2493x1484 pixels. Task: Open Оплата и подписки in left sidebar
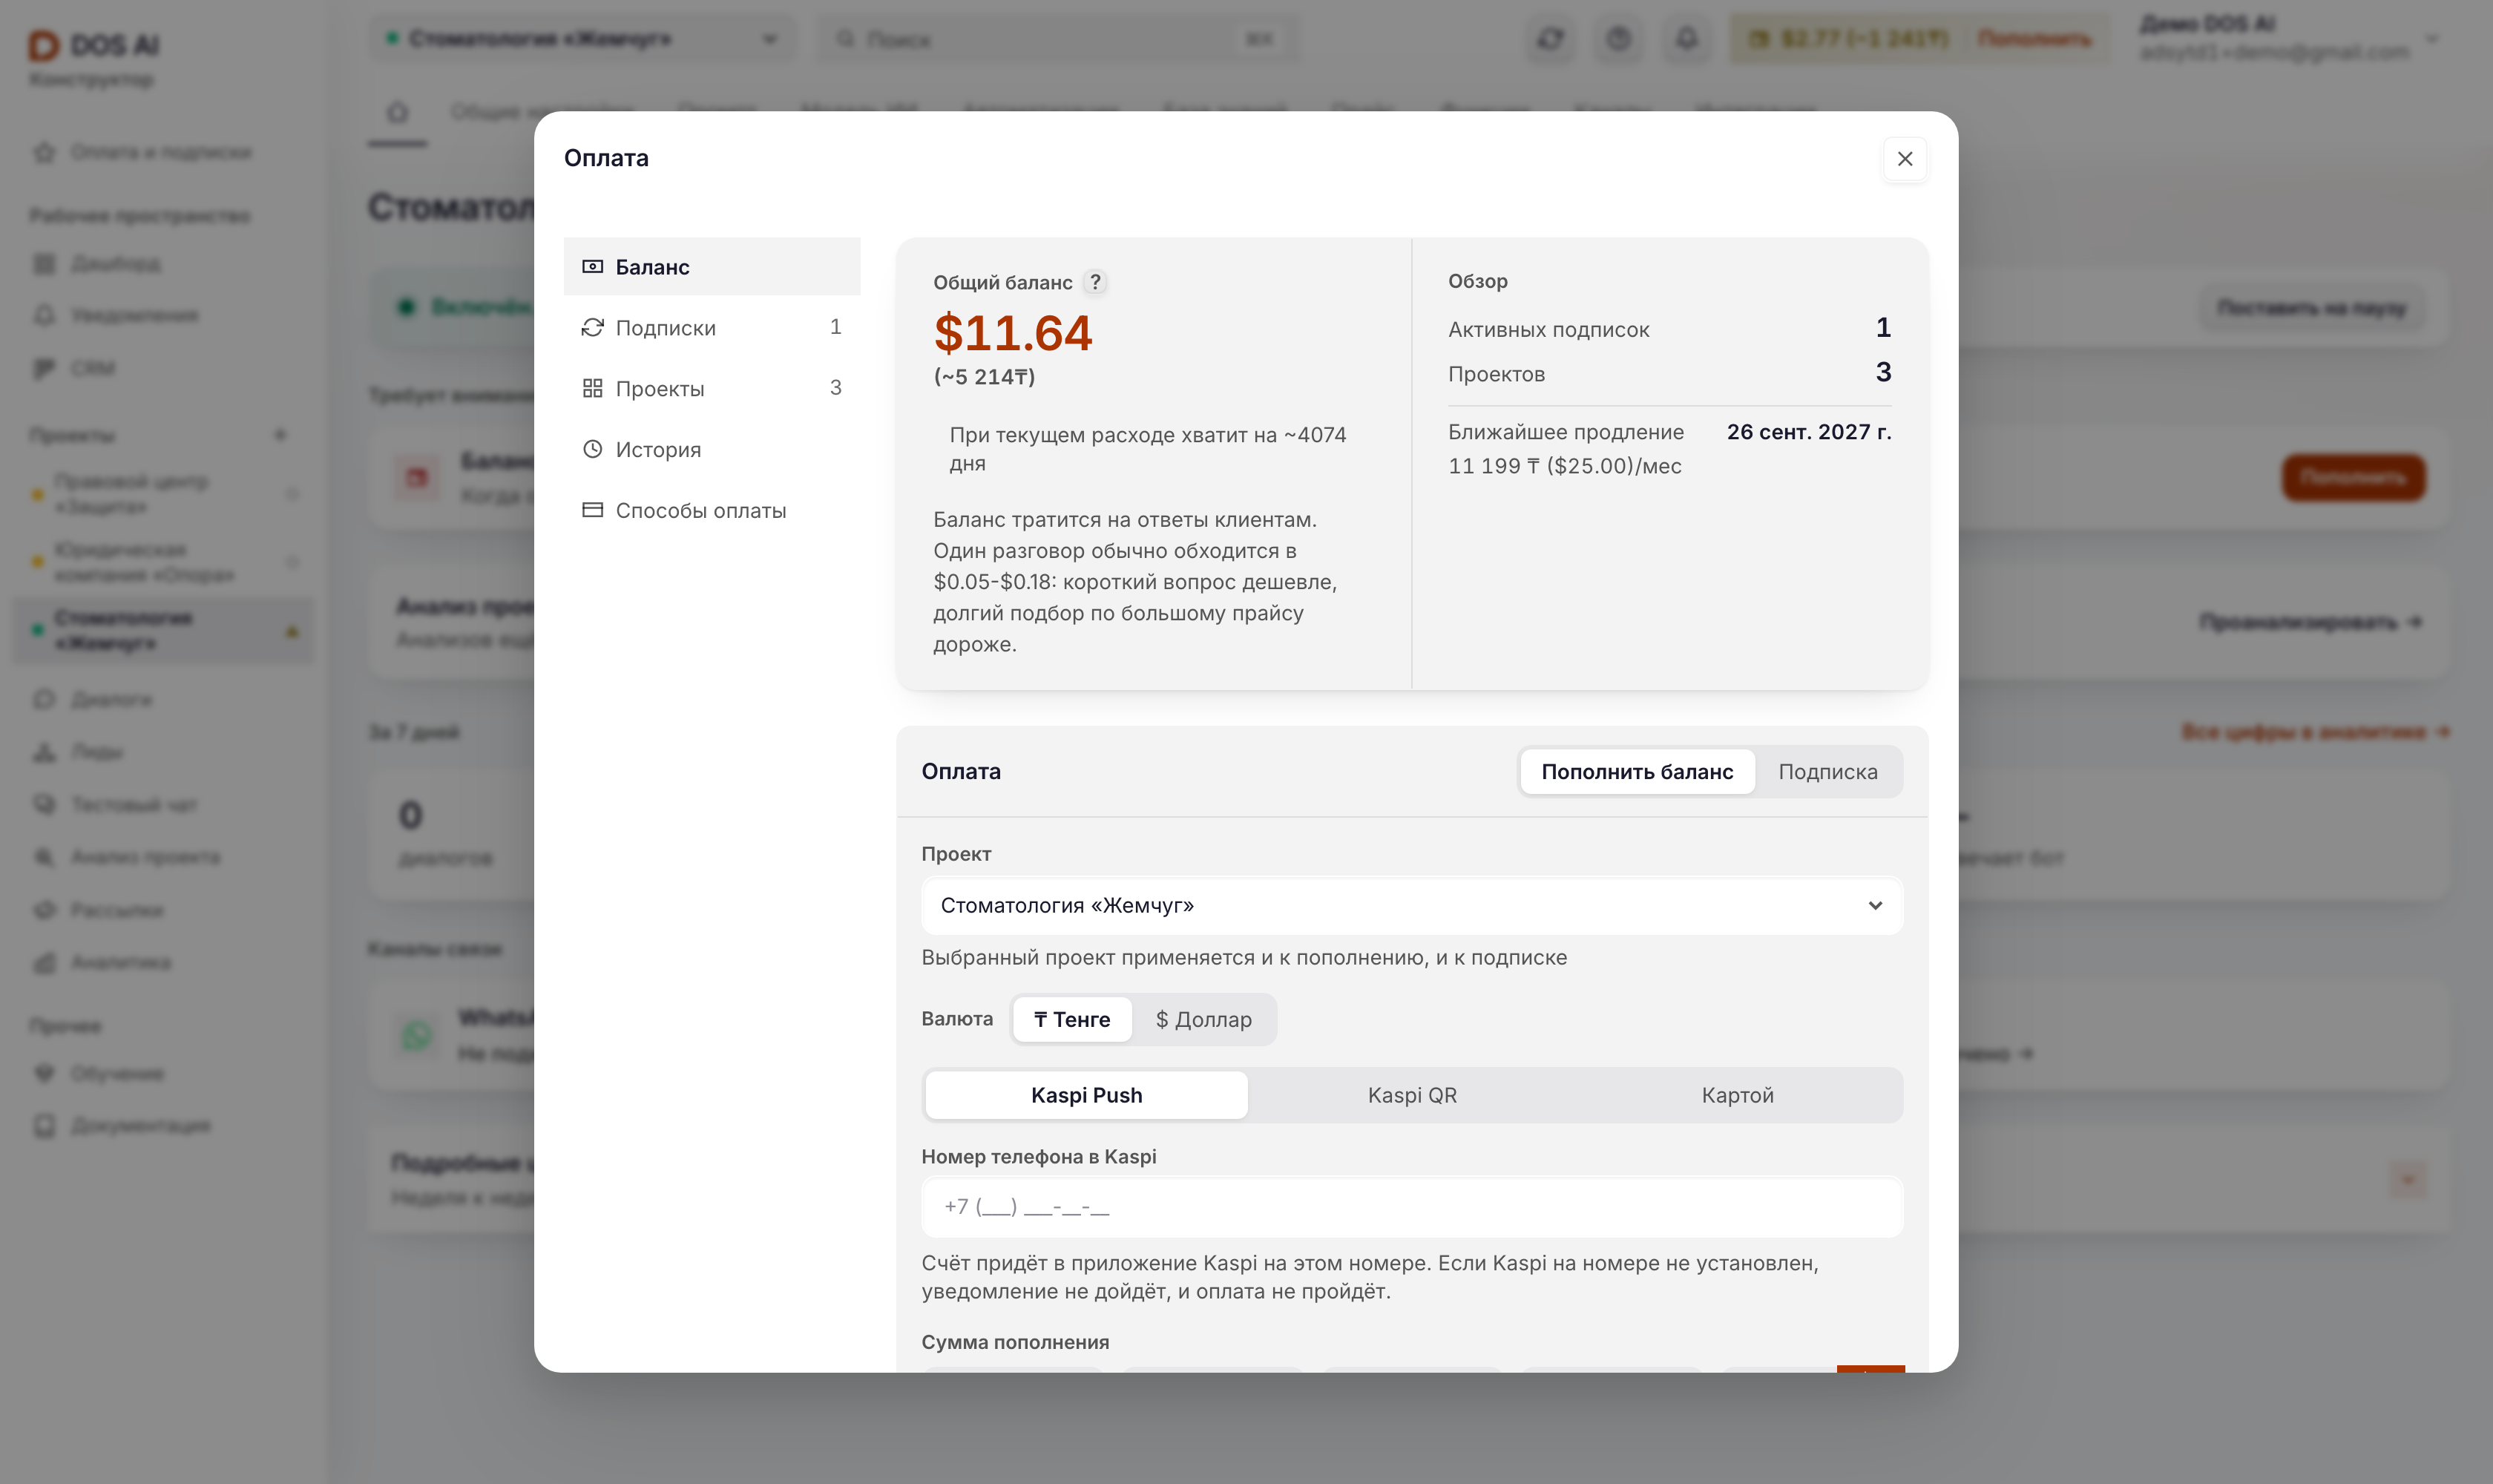pos(161,152)
